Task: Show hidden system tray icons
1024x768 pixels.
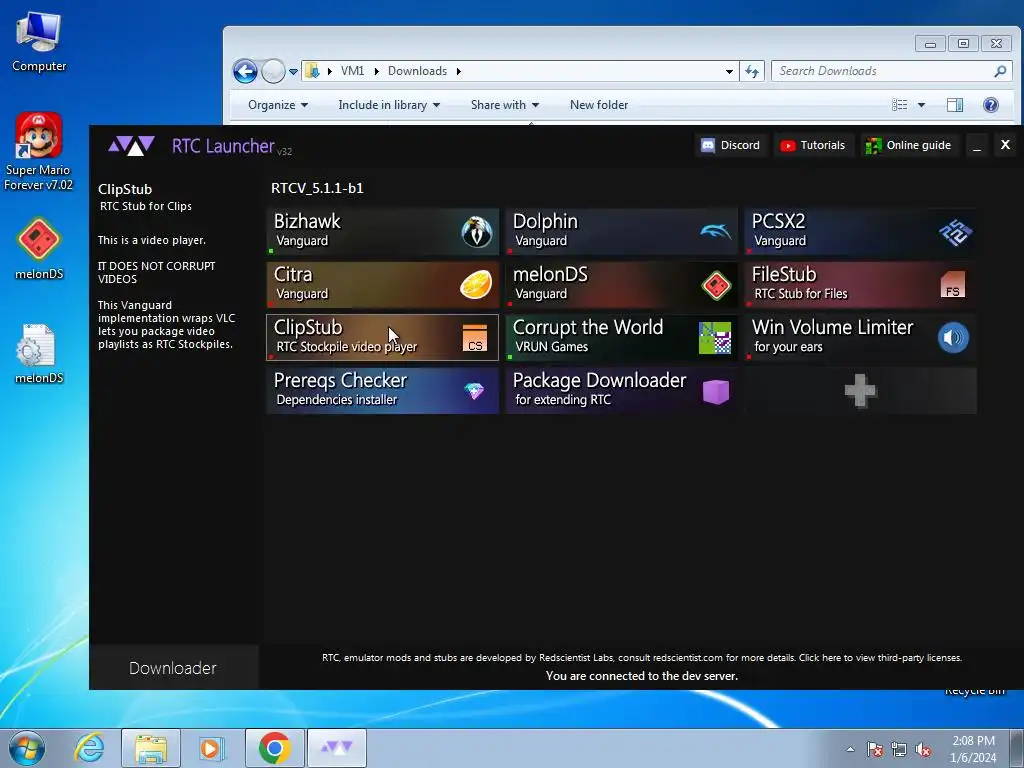Action: coord(850,749)
